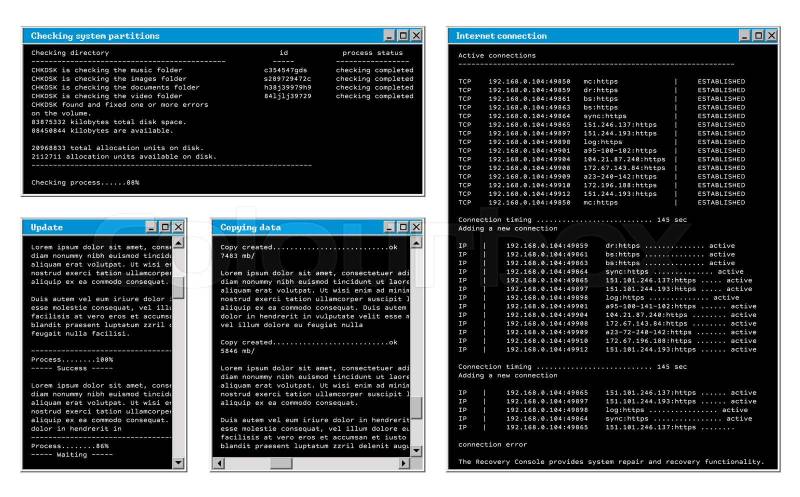Click the Copying data horizontal scrollbar thumb

pyautogui.click(x=281, y=463)
